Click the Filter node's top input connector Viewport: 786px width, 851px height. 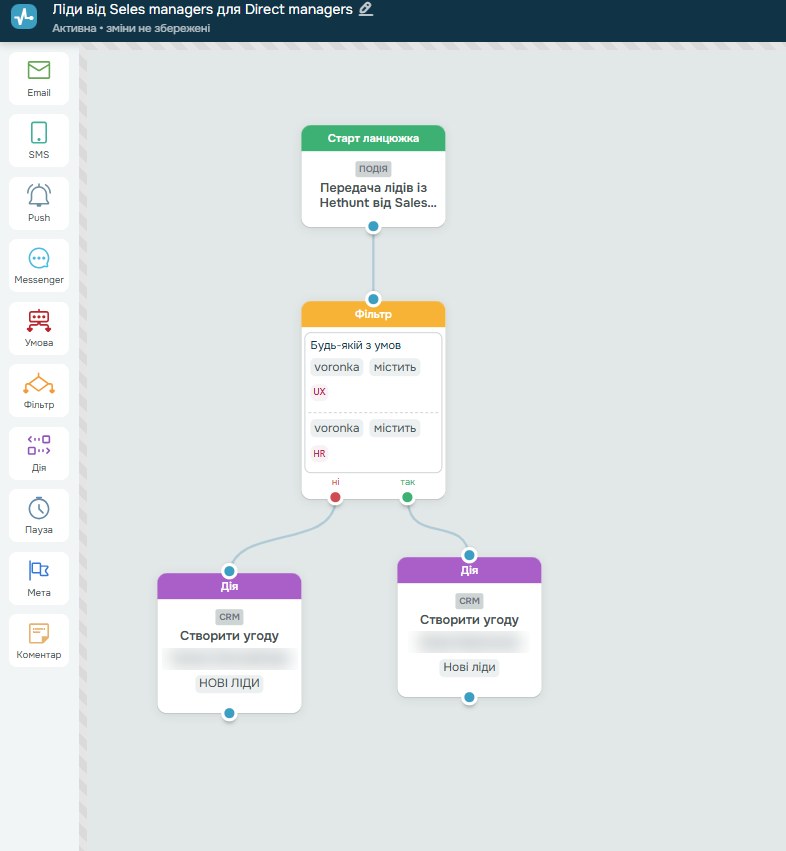[x=373, y=299]
